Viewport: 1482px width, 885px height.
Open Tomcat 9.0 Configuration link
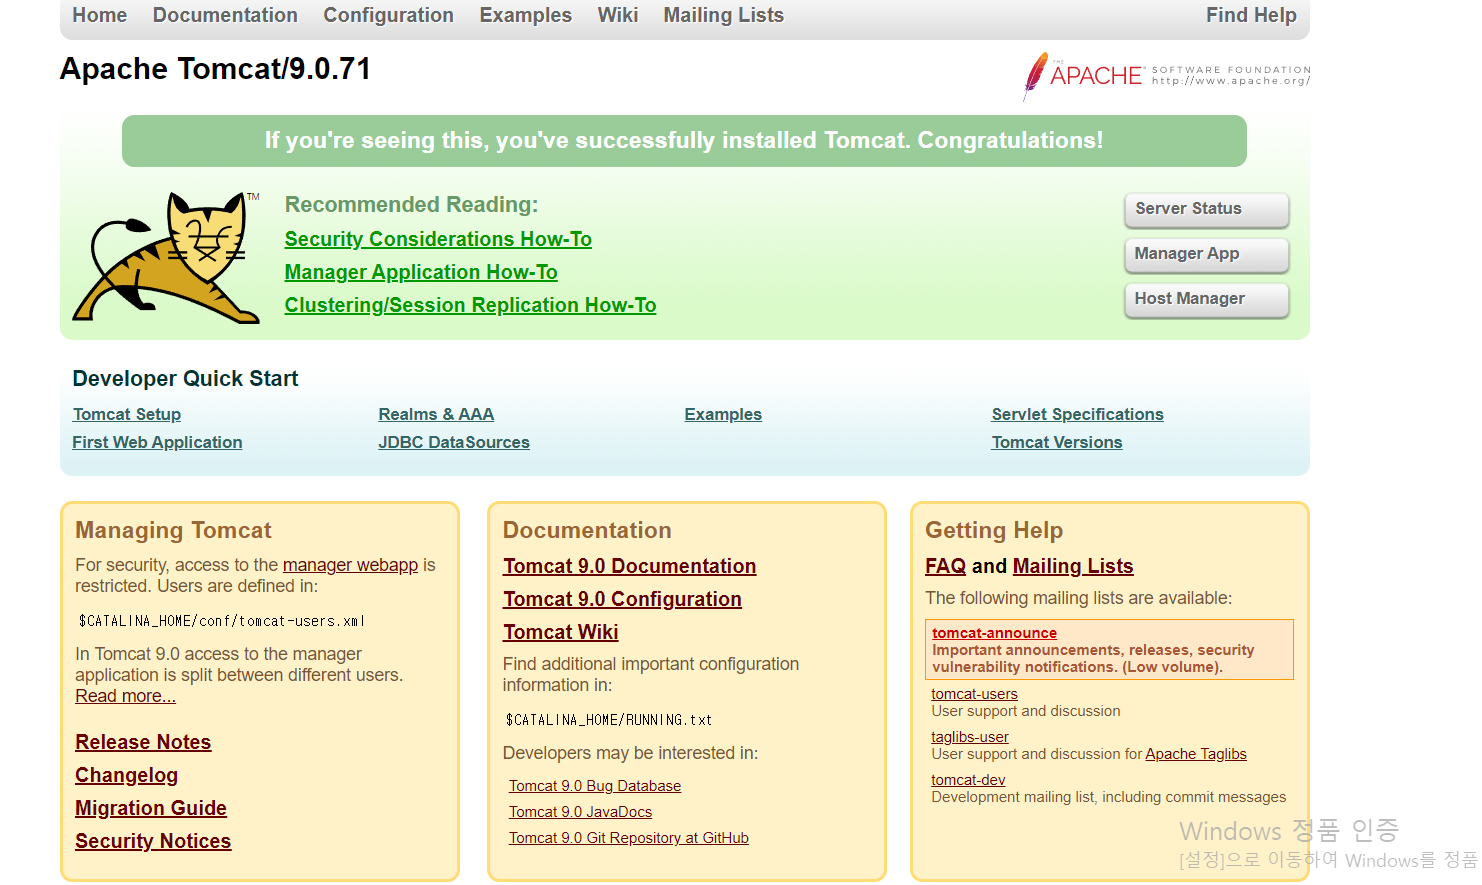(622, 599)
